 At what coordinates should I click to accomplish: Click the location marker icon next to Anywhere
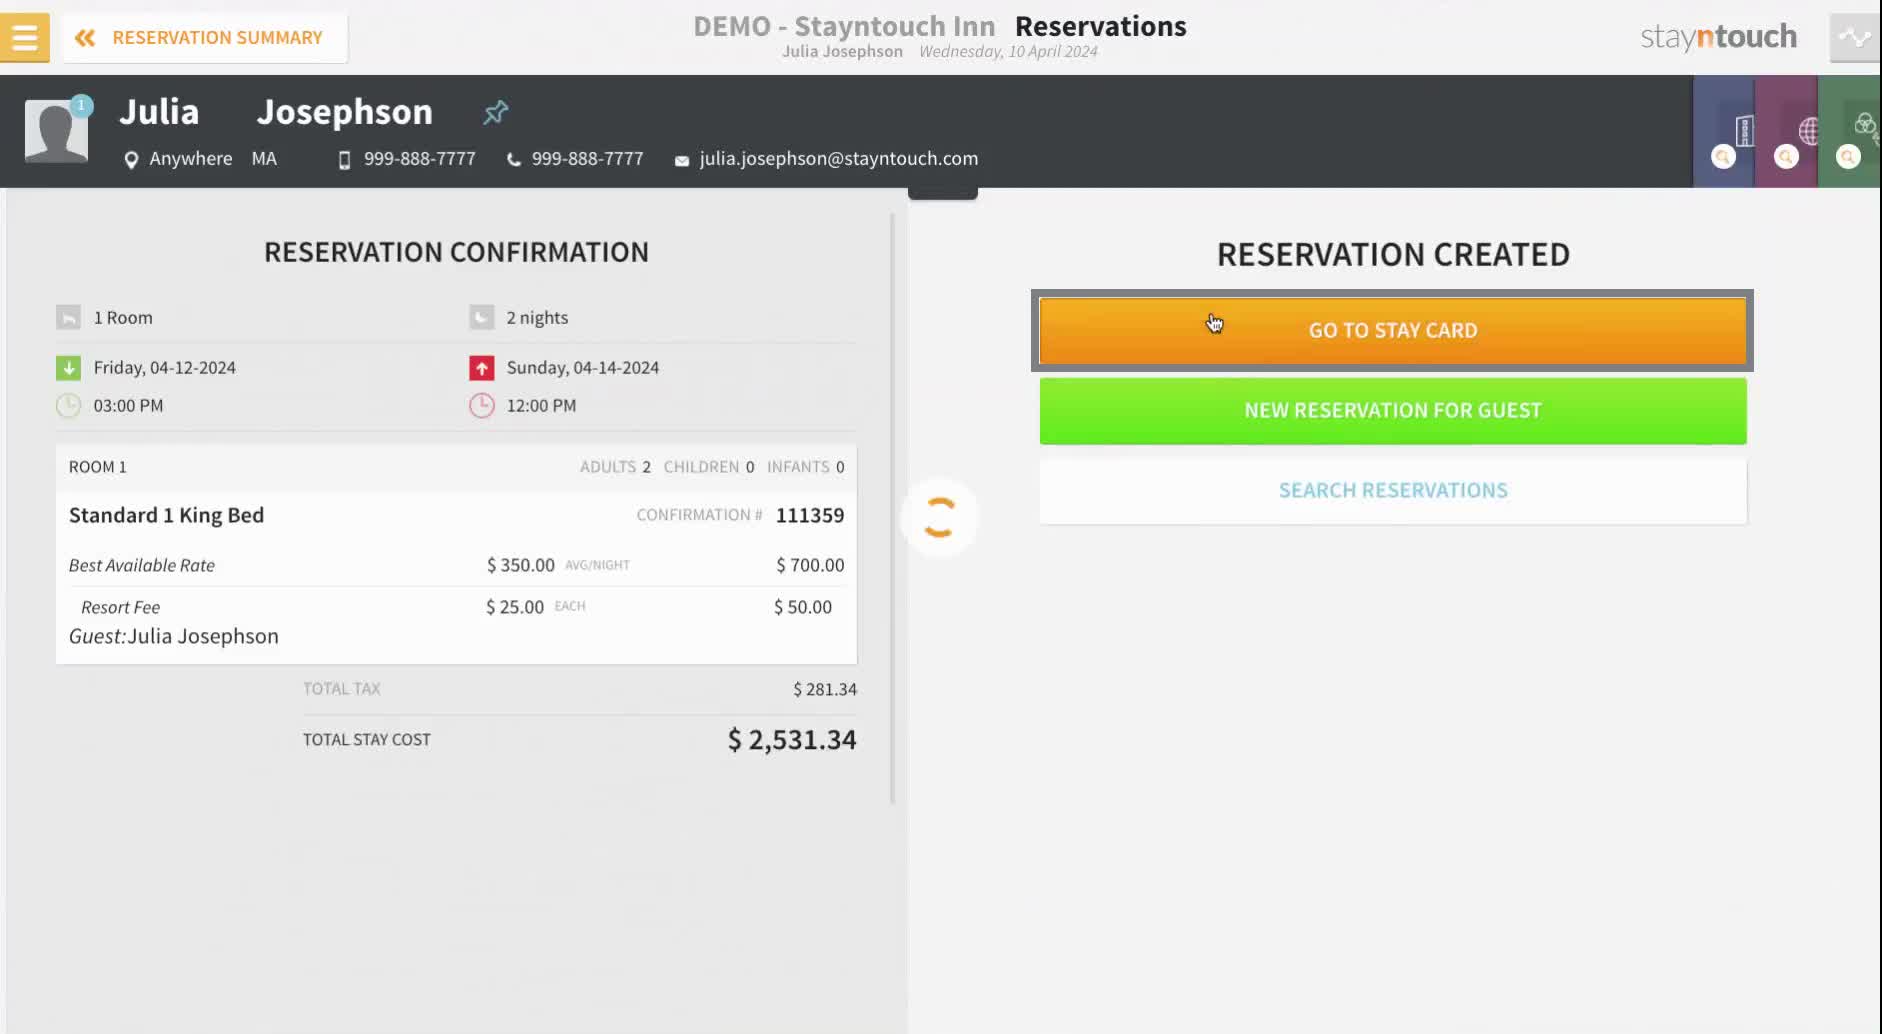click(x=131, y=160)
